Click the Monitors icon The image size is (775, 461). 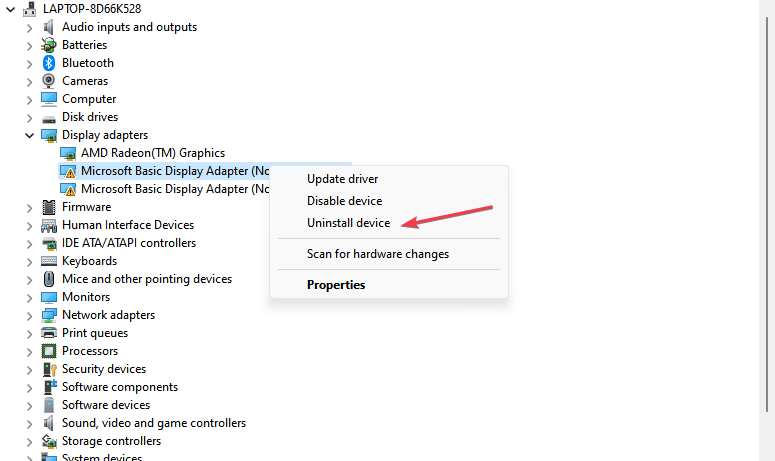48,297
